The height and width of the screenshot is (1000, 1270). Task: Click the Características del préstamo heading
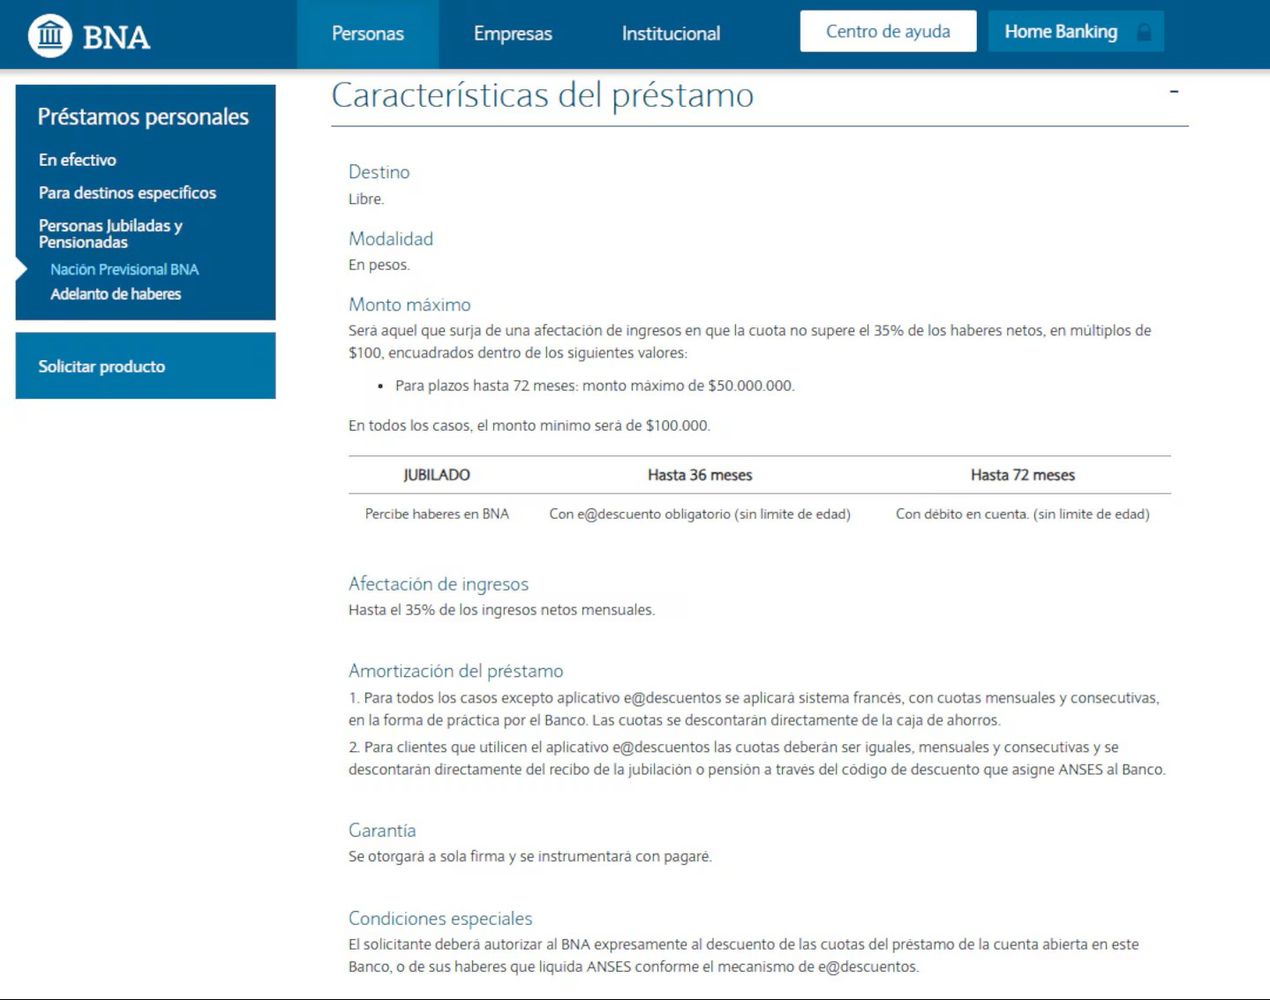543,96
